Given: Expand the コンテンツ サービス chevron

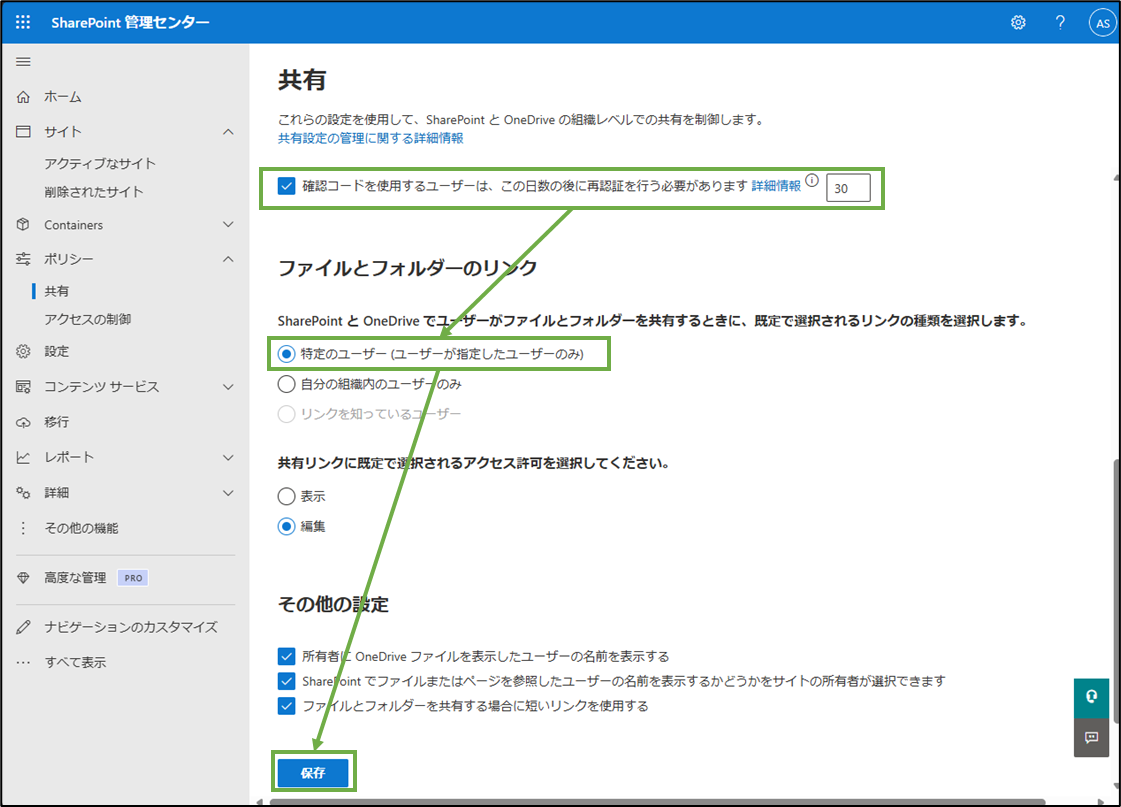Looking at the screenshot, I should (228, 387).
